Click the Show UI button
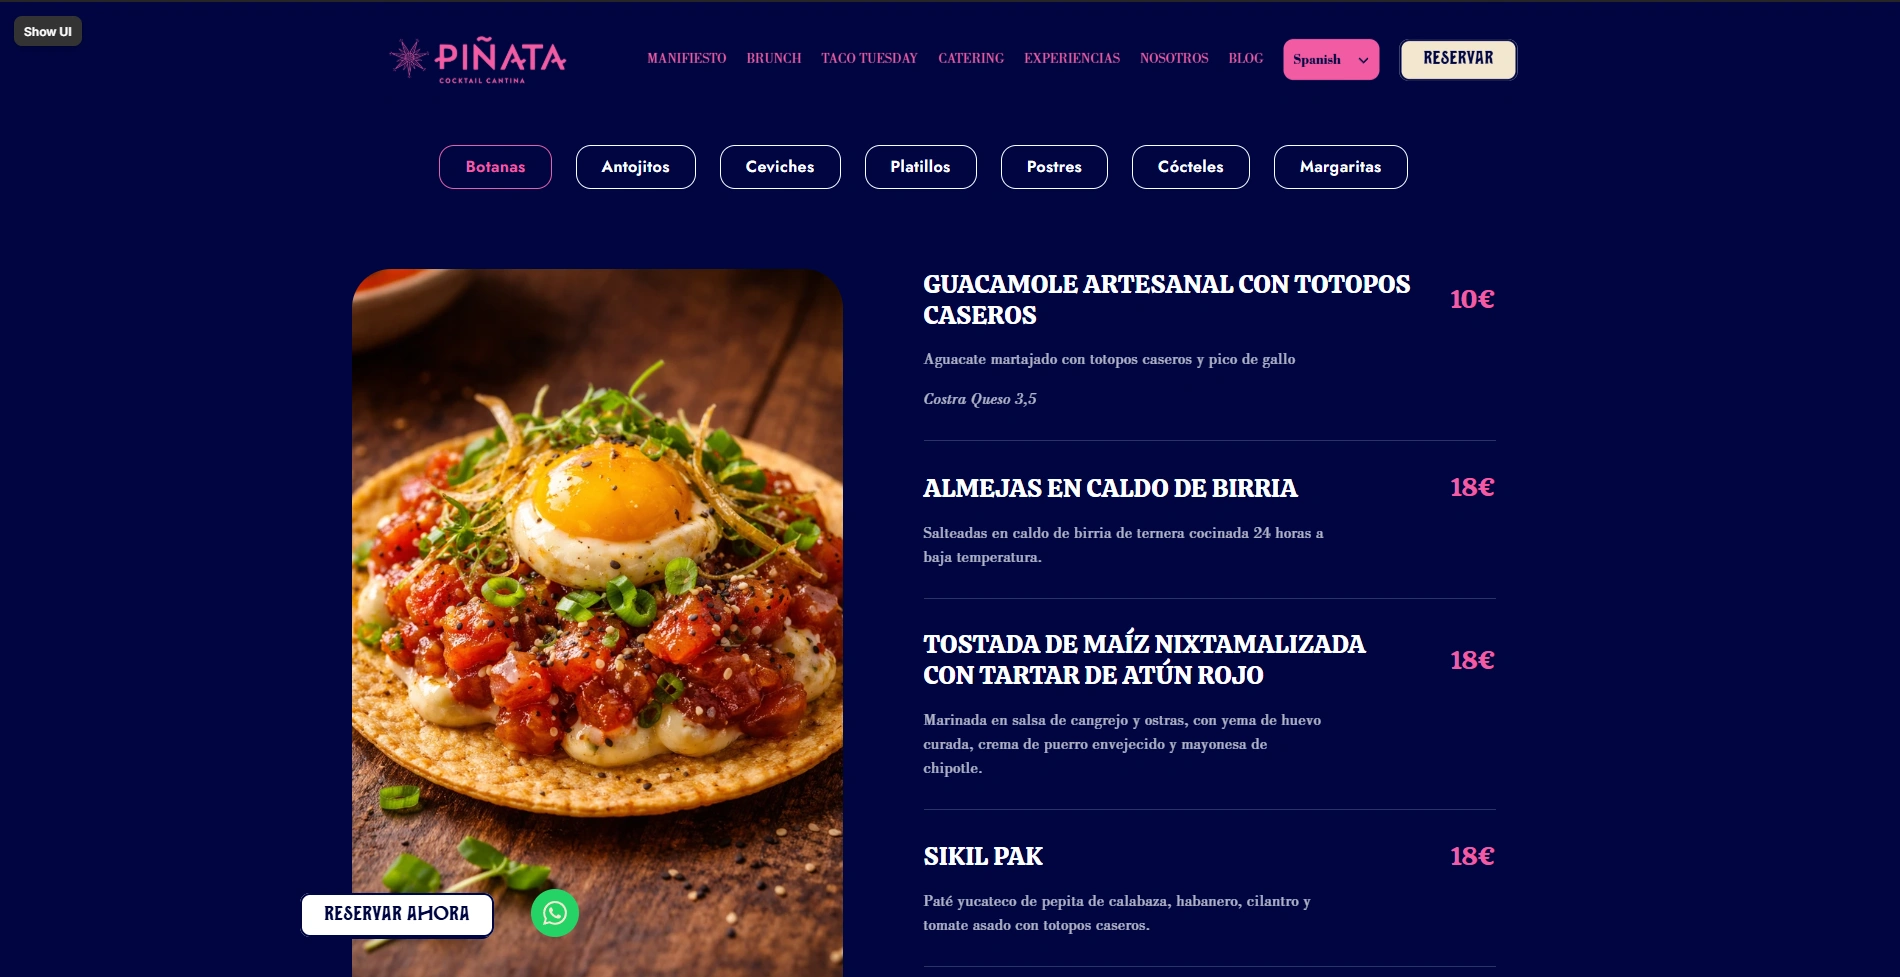The width and height of the screenshot is (1900, 977). [x=48, y=31]
